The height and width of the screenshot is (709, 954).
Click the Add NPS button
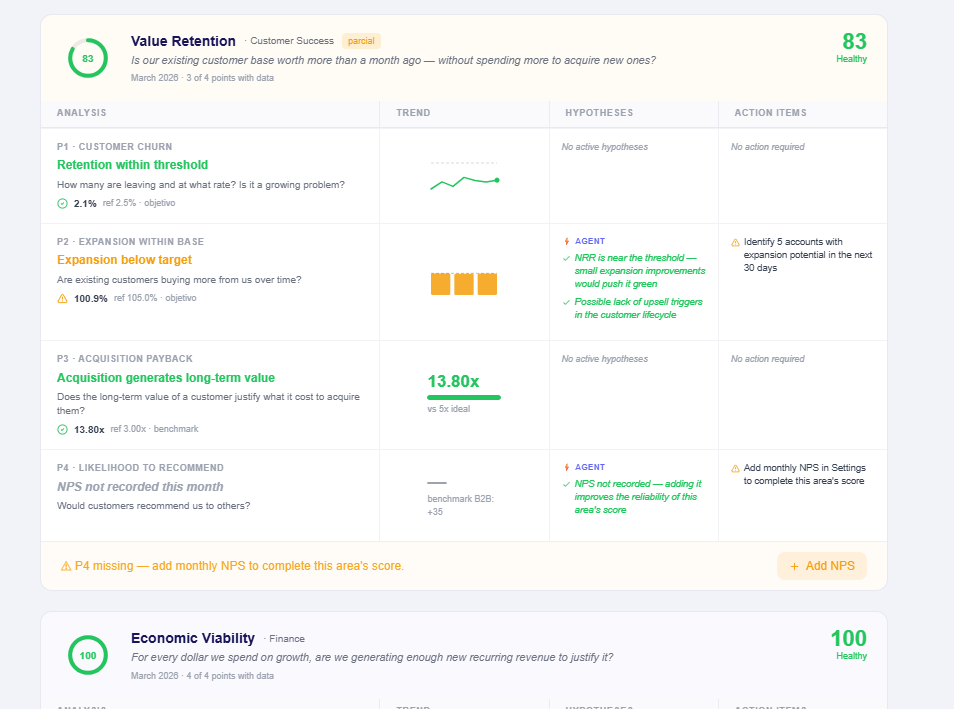821,566
